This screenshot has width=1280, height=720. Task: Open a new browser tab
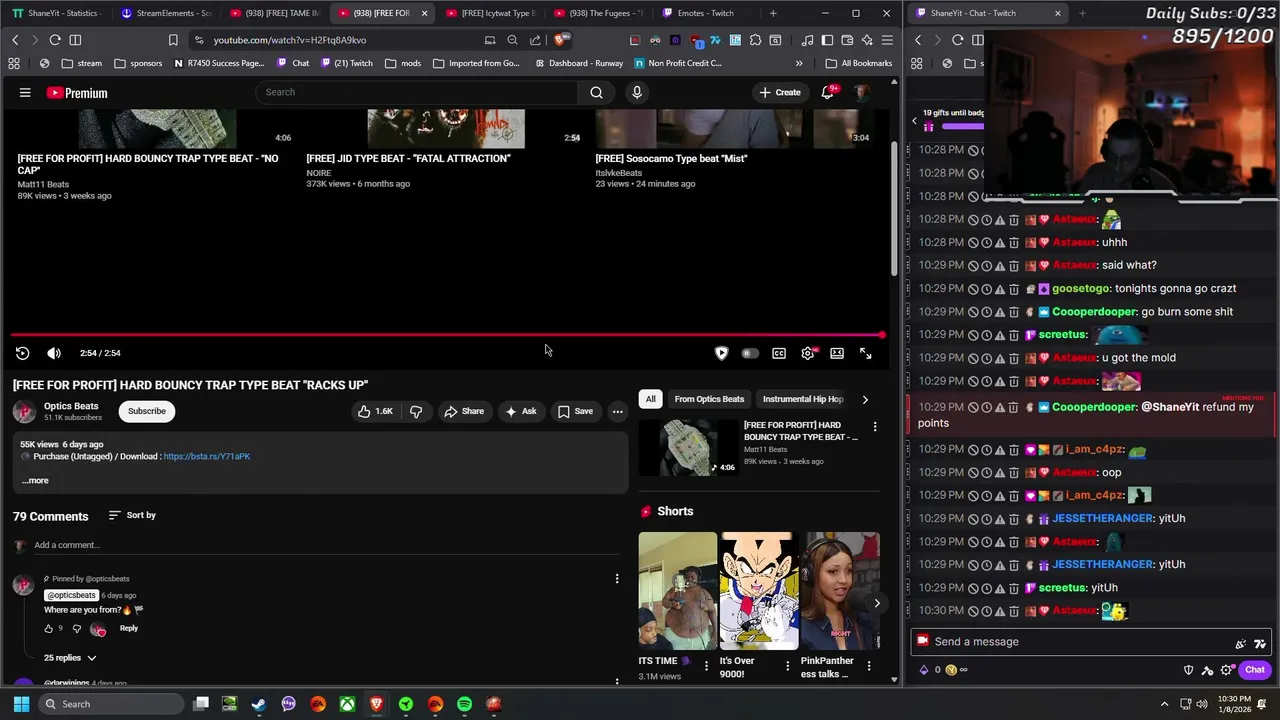(773, 13)
